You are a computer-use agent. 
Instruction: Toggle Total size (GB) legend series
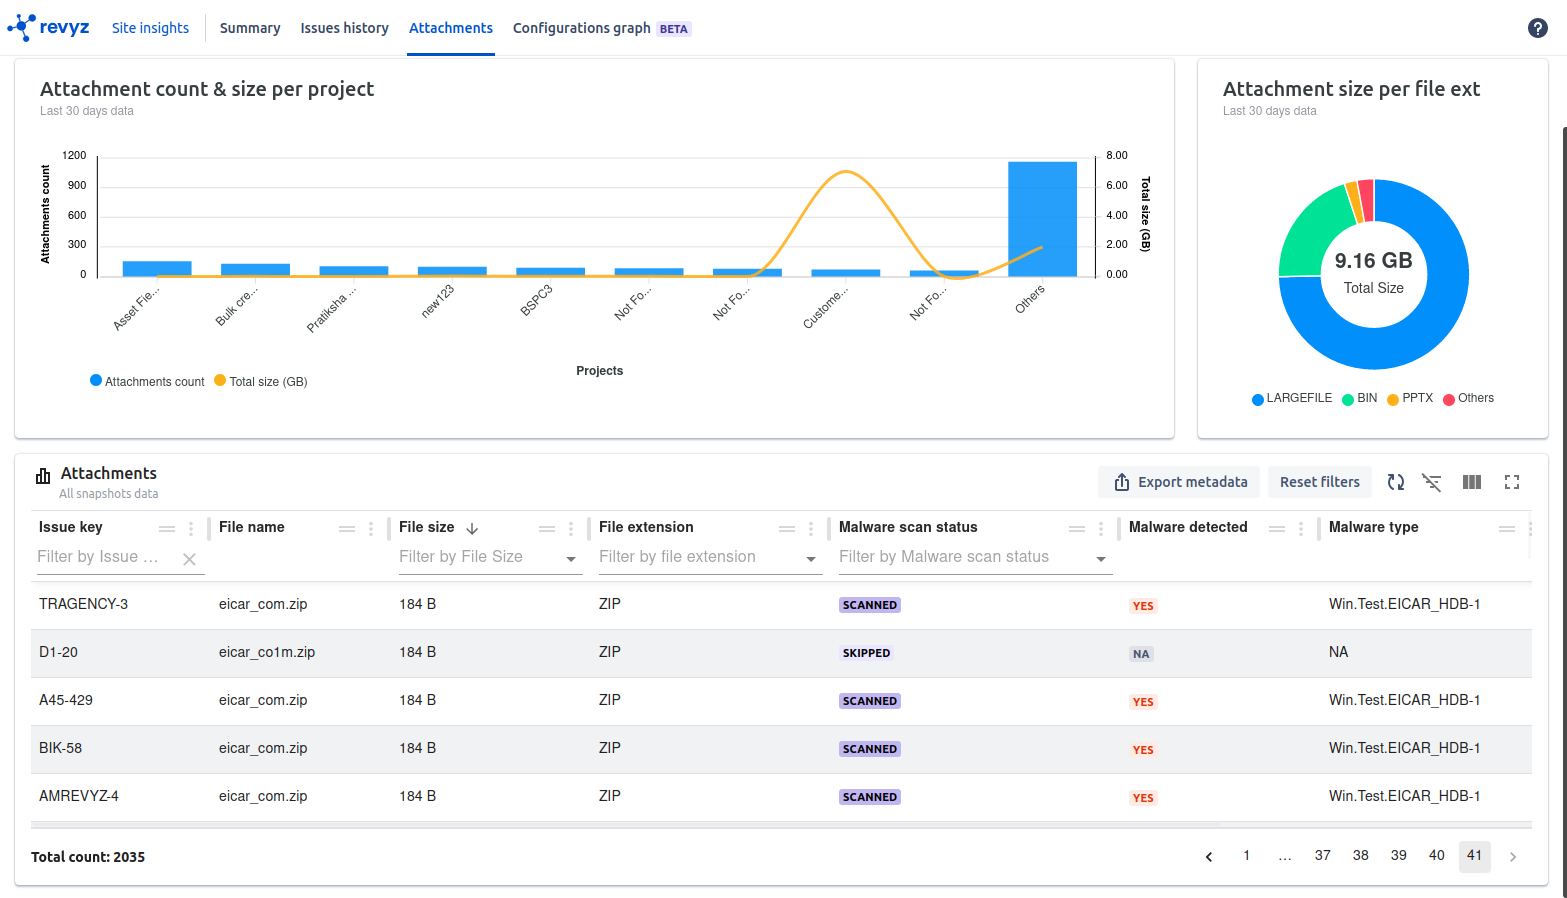(261, 381)
